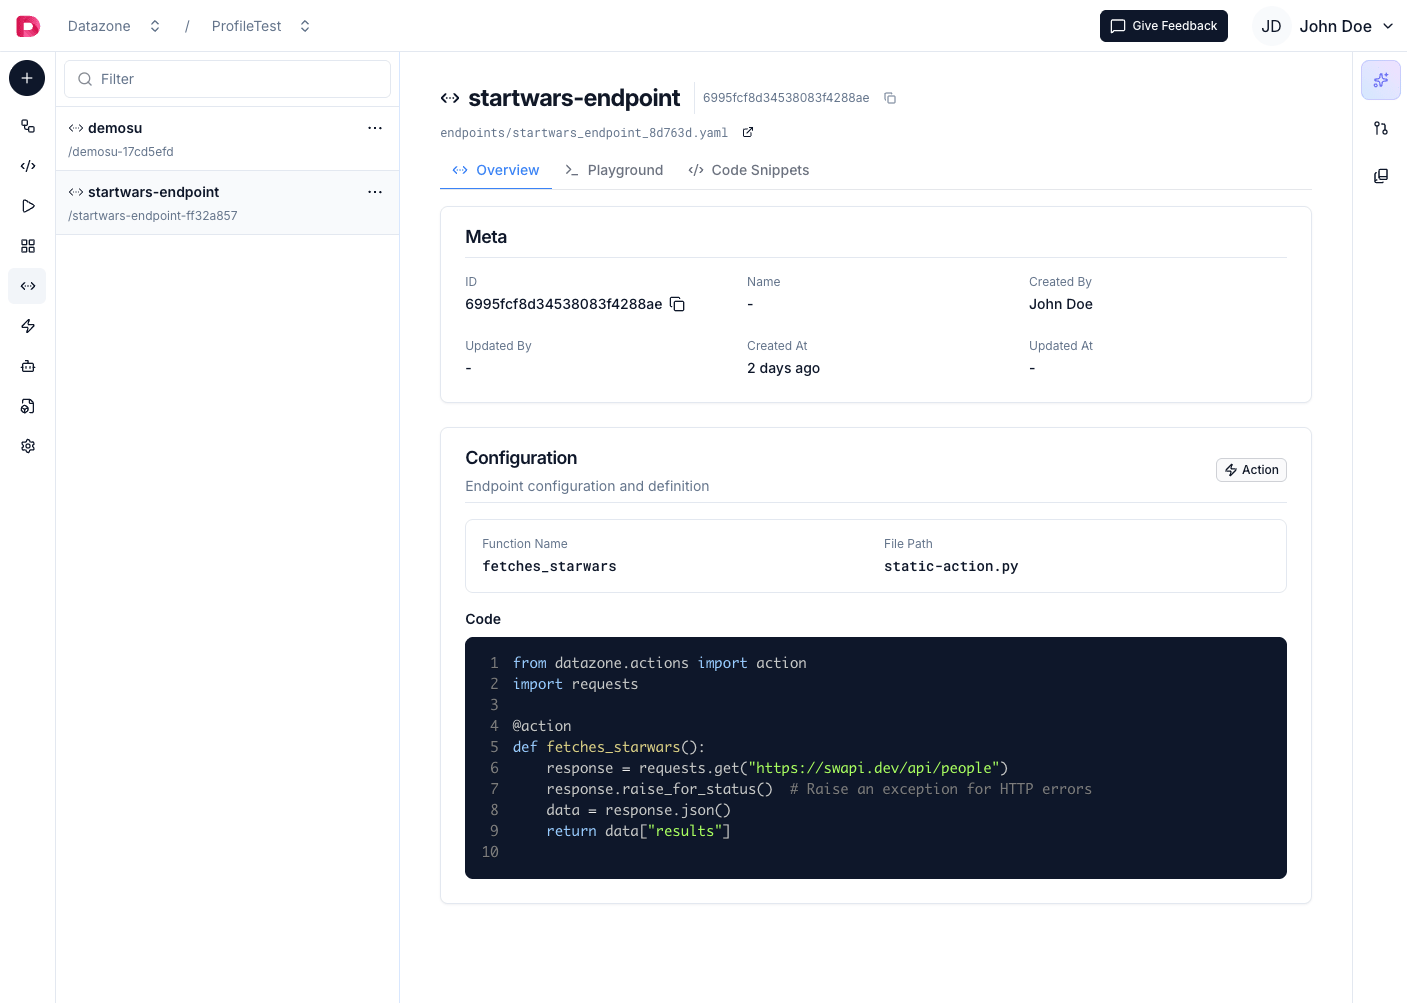Open endpoints/startwars_endpoint_8d763d.yaml path link
This screenshot has width=1407, height=1003.
tap(584, 133)
